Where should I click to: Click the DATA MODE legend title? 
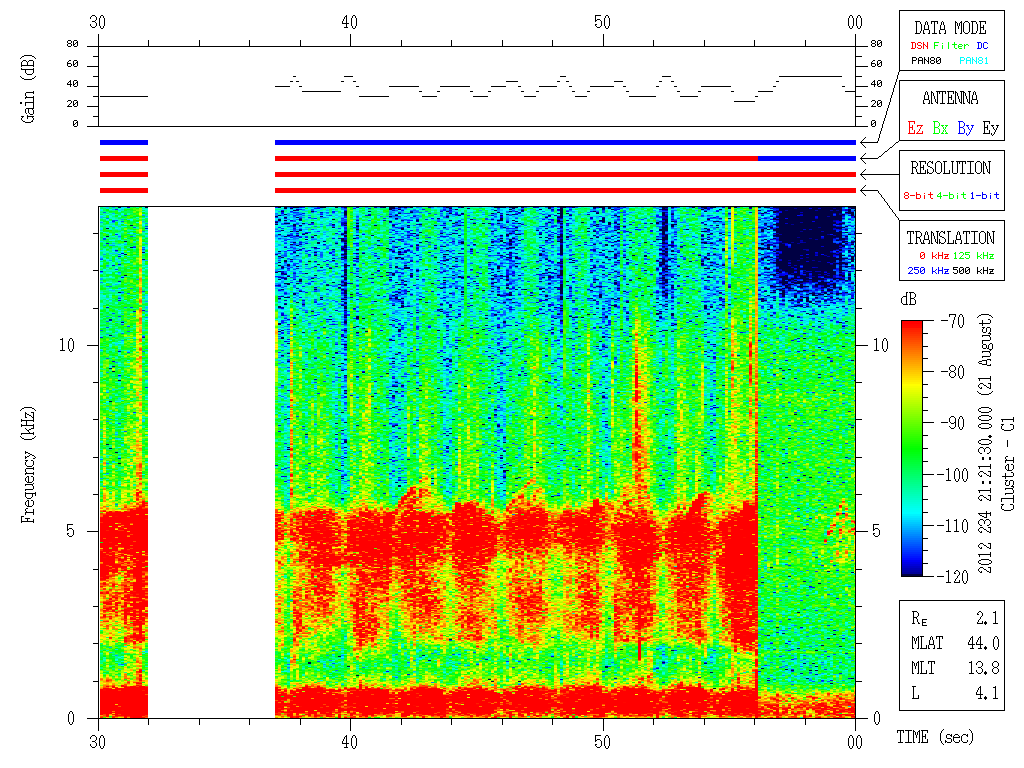point(950,28)
